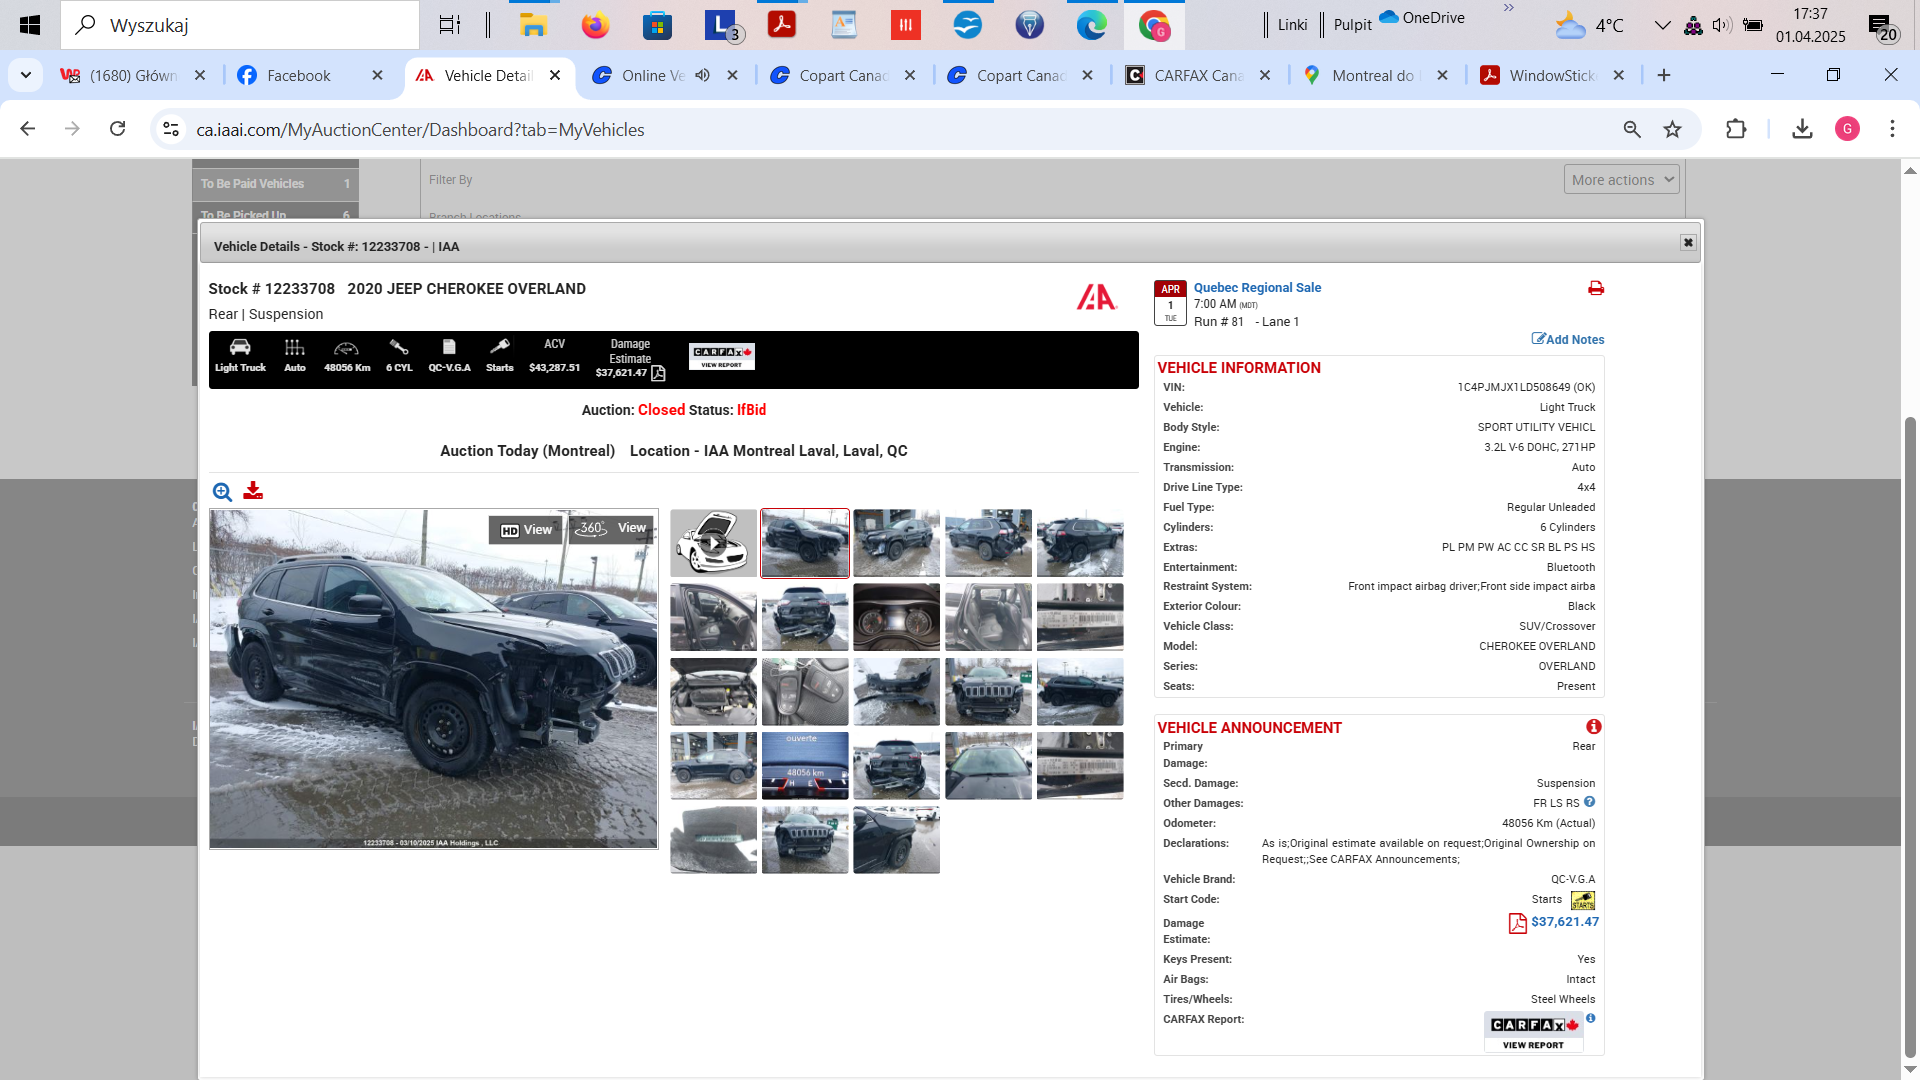
Task: Open CARFAX View Report in announcement panel
Action: (1533, 1032)
